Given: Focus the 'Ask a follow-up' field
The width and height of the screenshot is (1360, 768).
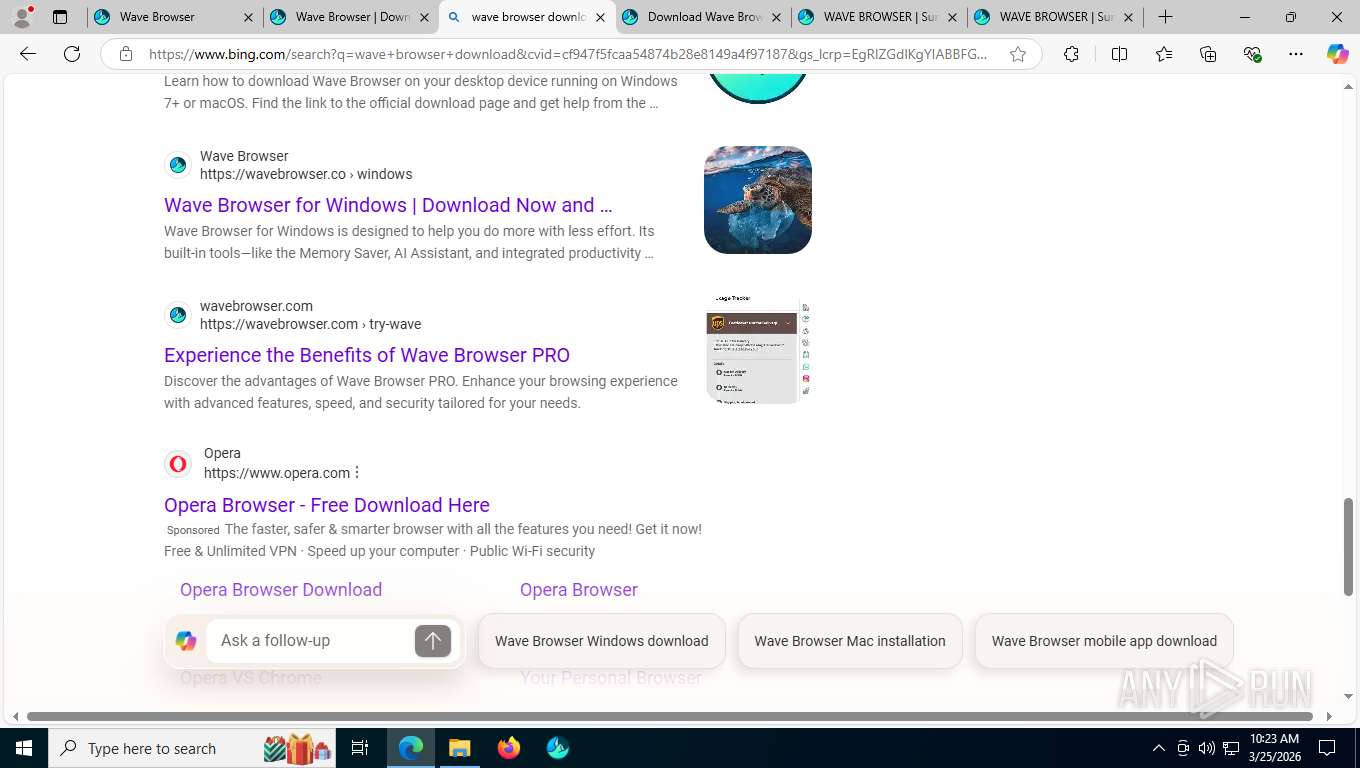Looking at the screenshot, I should (310, 641).
